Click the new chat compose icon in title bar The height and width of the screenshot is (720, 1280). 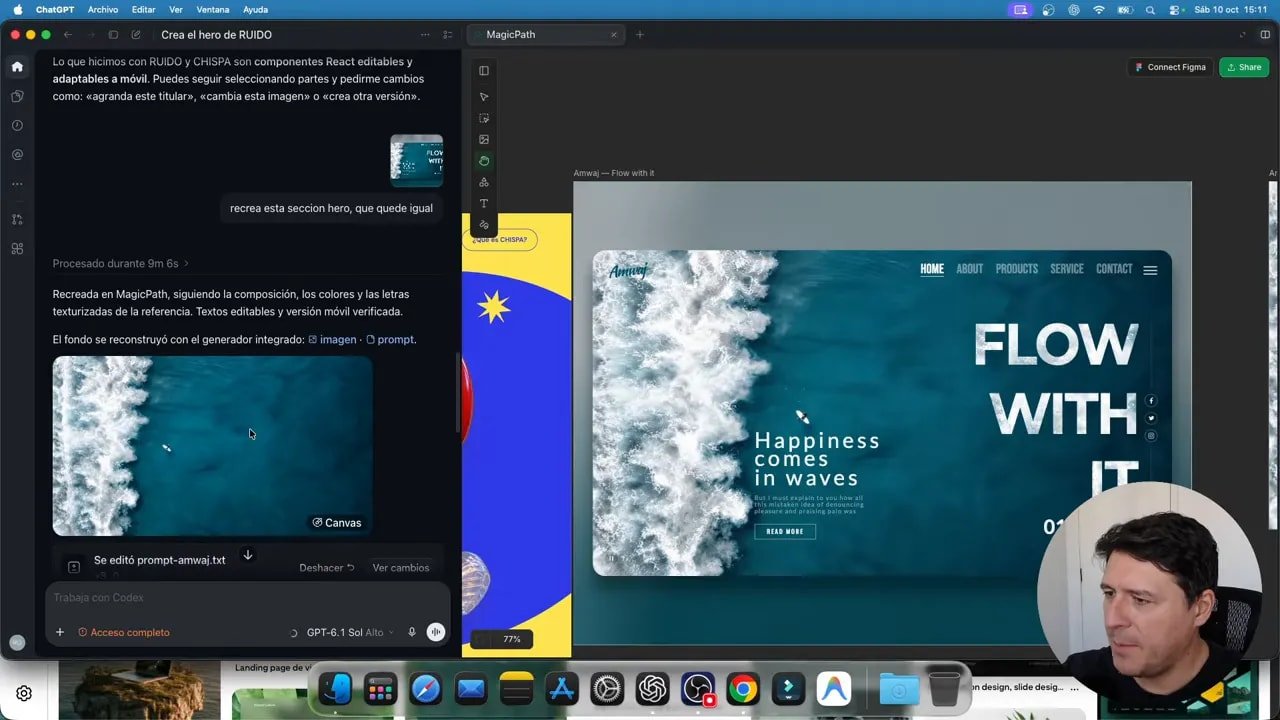136,35
